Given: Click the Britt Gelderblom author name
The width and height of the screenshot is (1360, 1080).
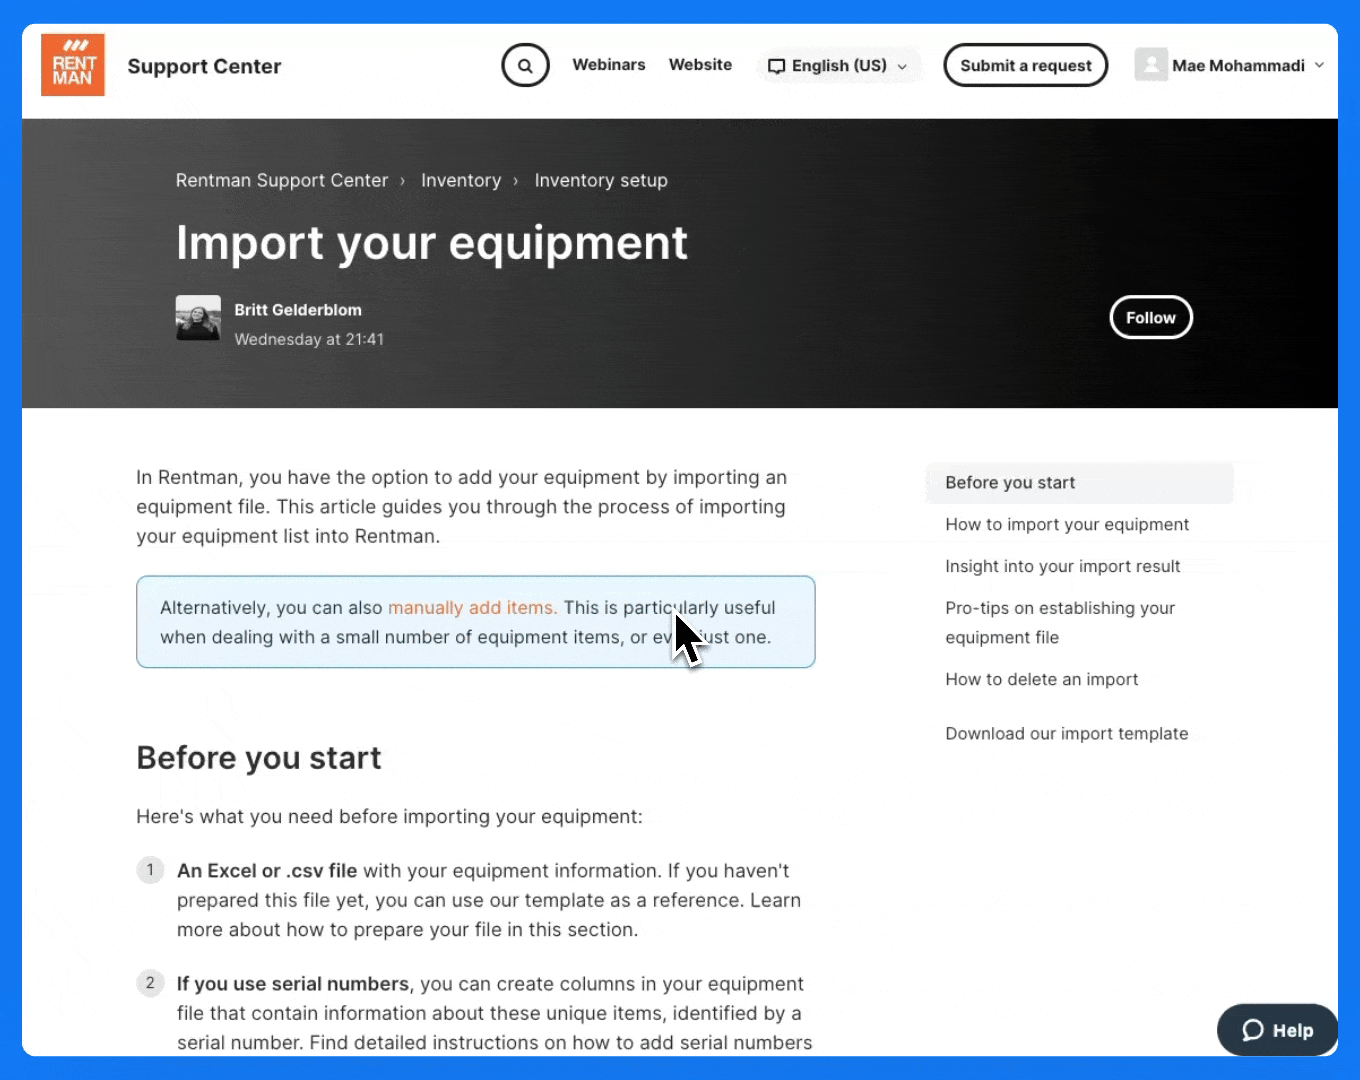Looking at the screenshot, I should point(298,310).
